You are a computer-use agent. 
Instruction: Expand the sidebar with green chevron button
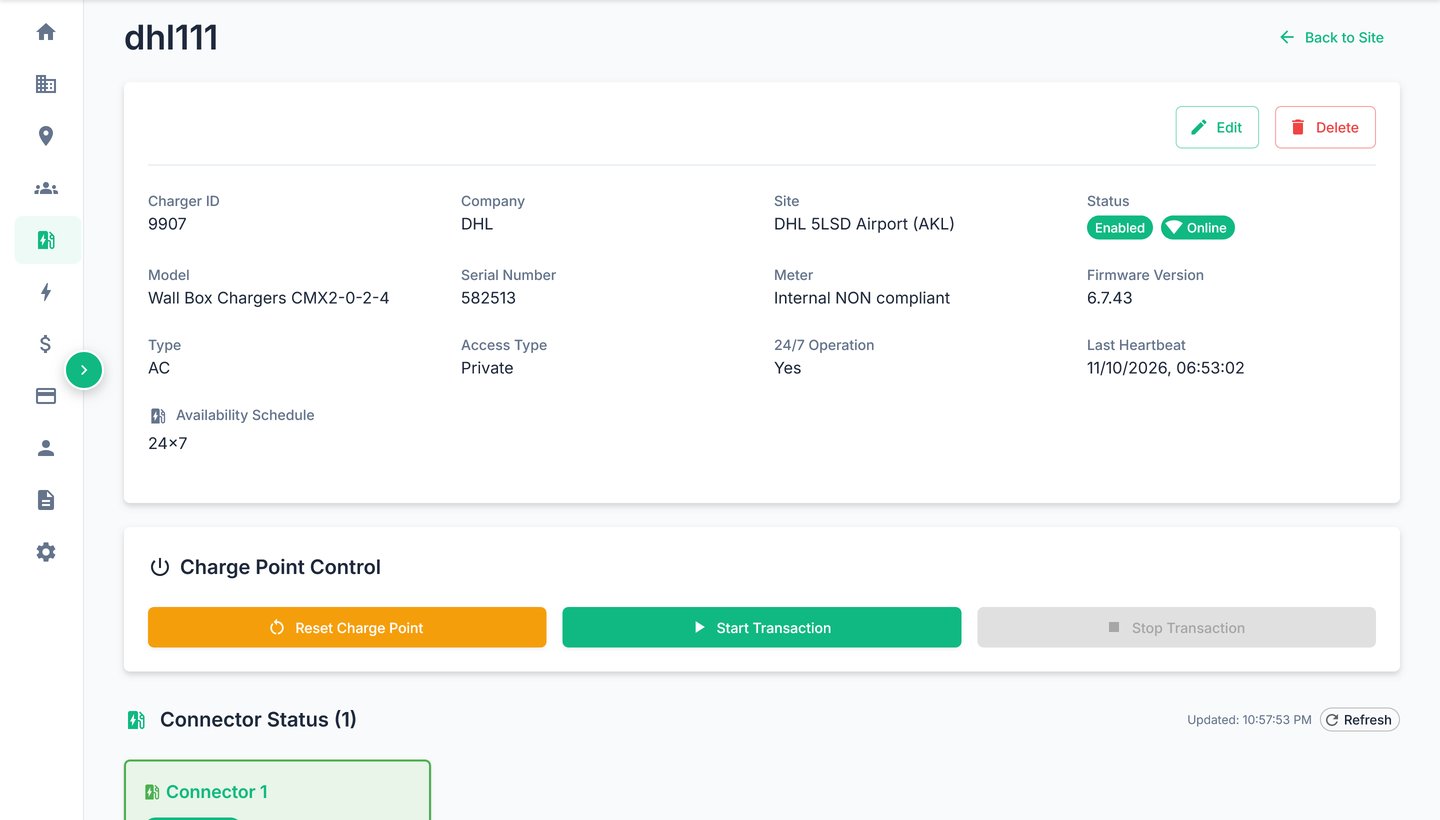84,370
